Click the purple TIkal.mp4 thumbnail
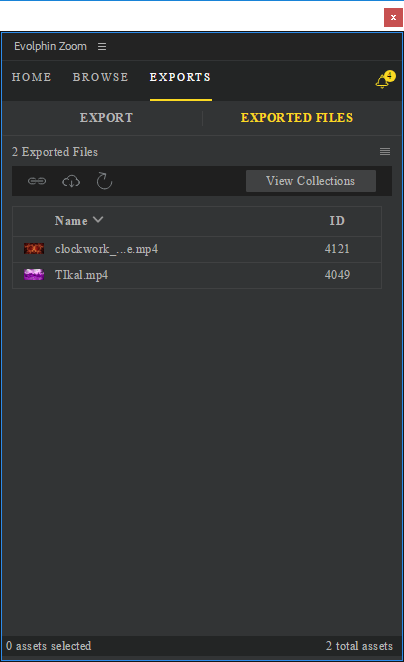 pyautogui.click(x=34, y=274)
